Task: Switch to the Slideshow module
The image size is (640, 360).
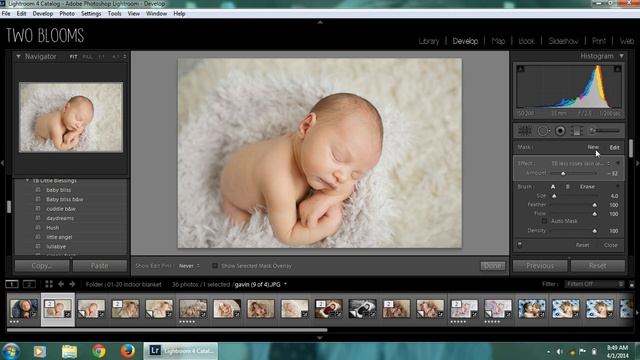Action: coord(563,41)
